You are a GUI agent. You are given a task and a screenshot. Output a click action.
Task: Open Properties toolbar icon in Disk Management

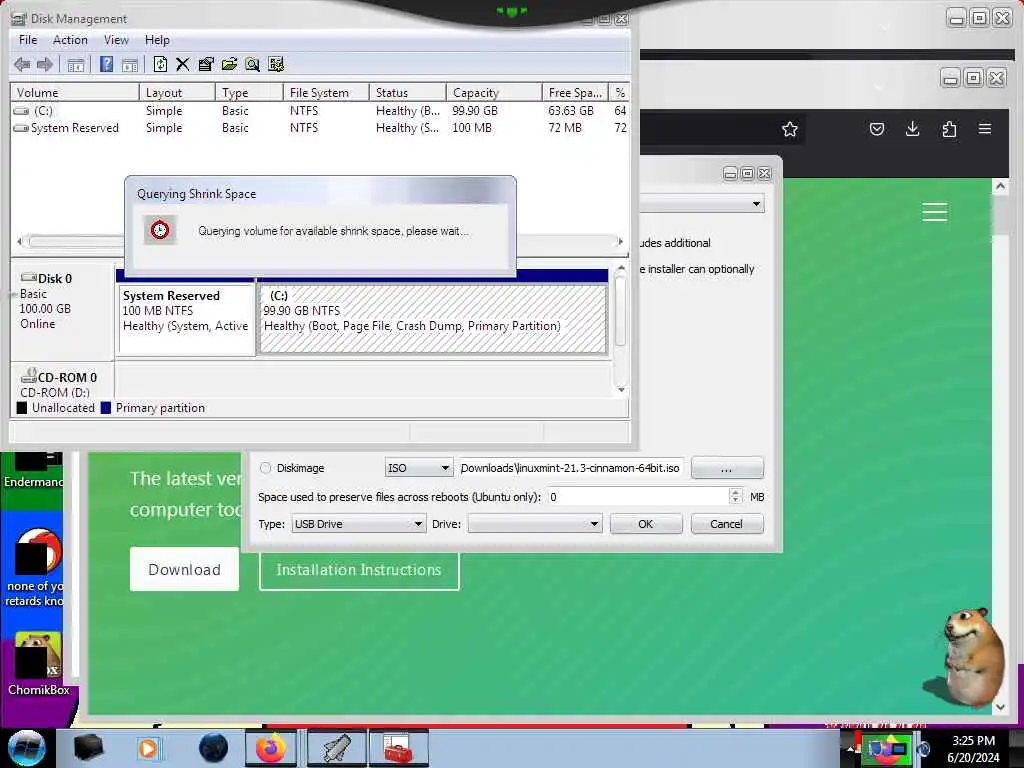206,64
